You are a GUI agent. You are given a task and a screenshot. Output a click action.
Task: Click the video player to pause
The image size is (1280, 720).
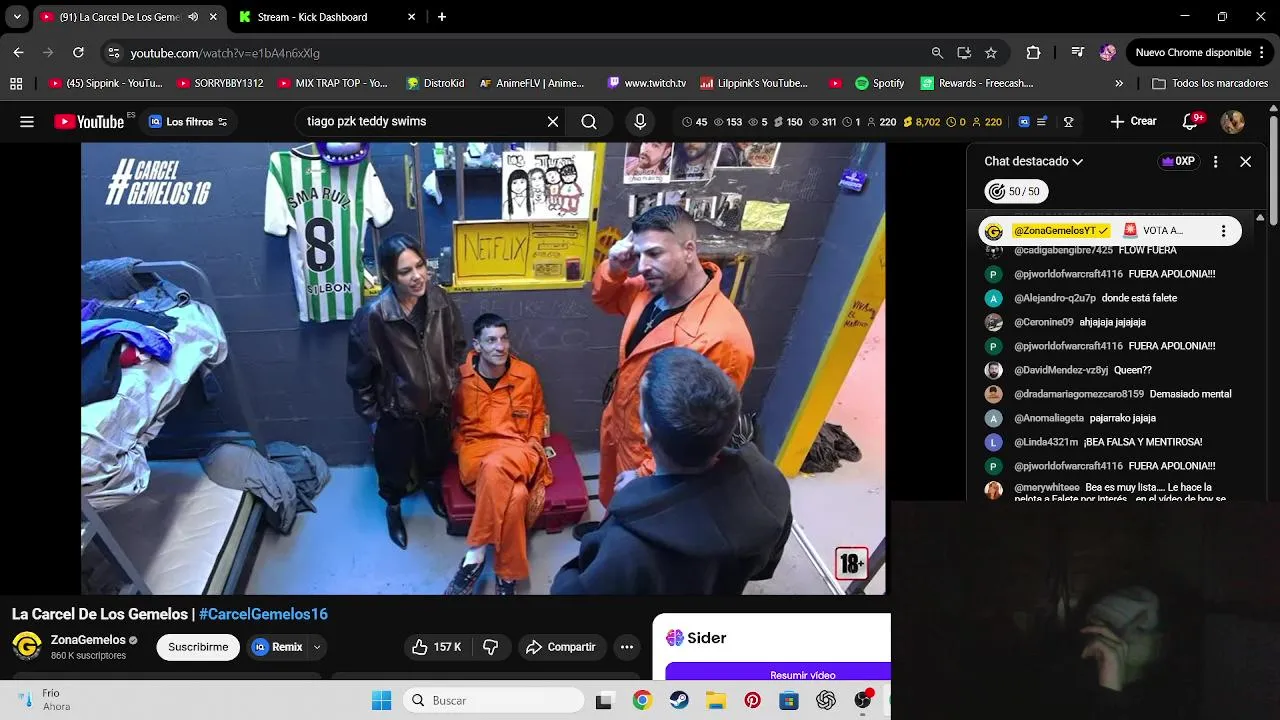click(x=483, y=368)
